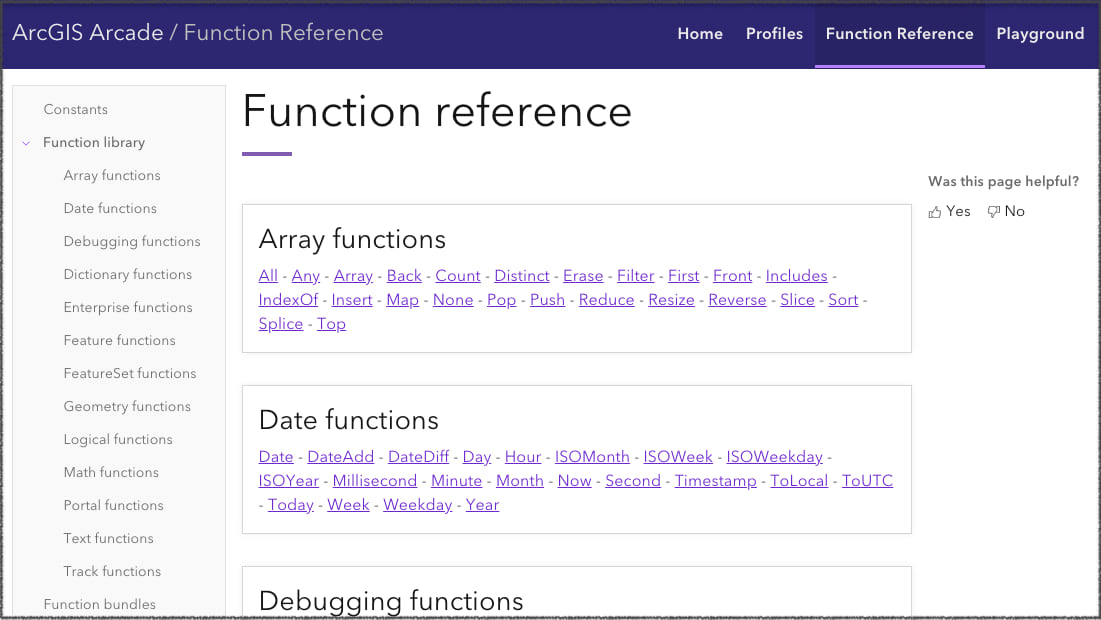Open the ToUTC function link

867,481
